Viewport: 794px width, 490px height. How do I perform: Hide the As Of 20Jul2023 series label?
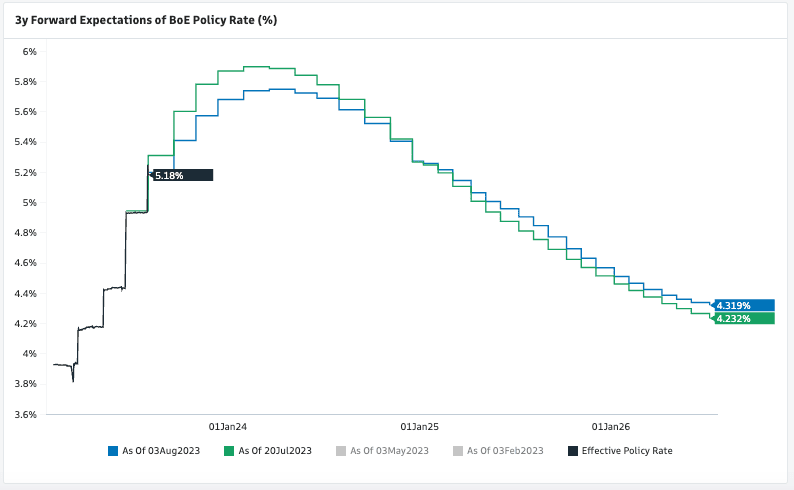coord(275,451)
